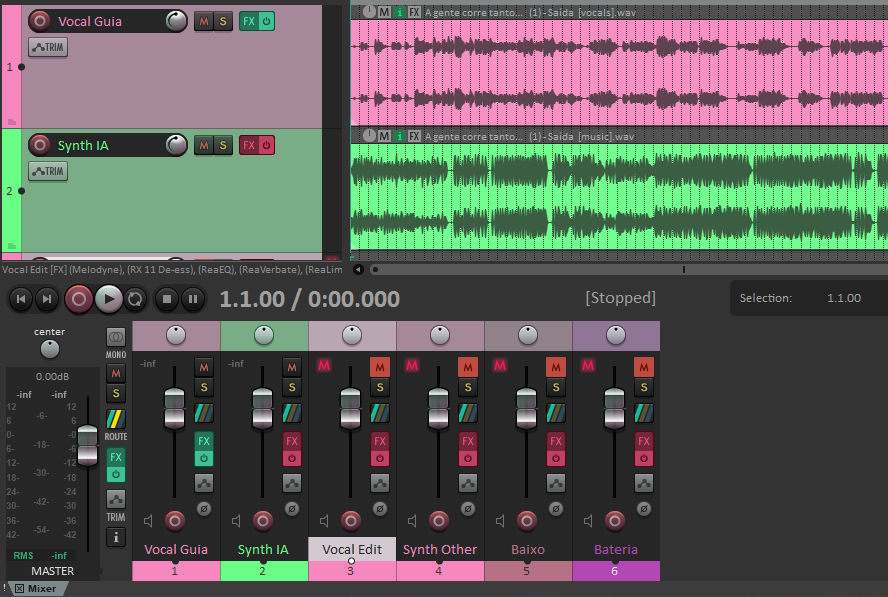
Task: Open TRIM envelope for Vocal Guia track
Action: click(x=48, y=48)
